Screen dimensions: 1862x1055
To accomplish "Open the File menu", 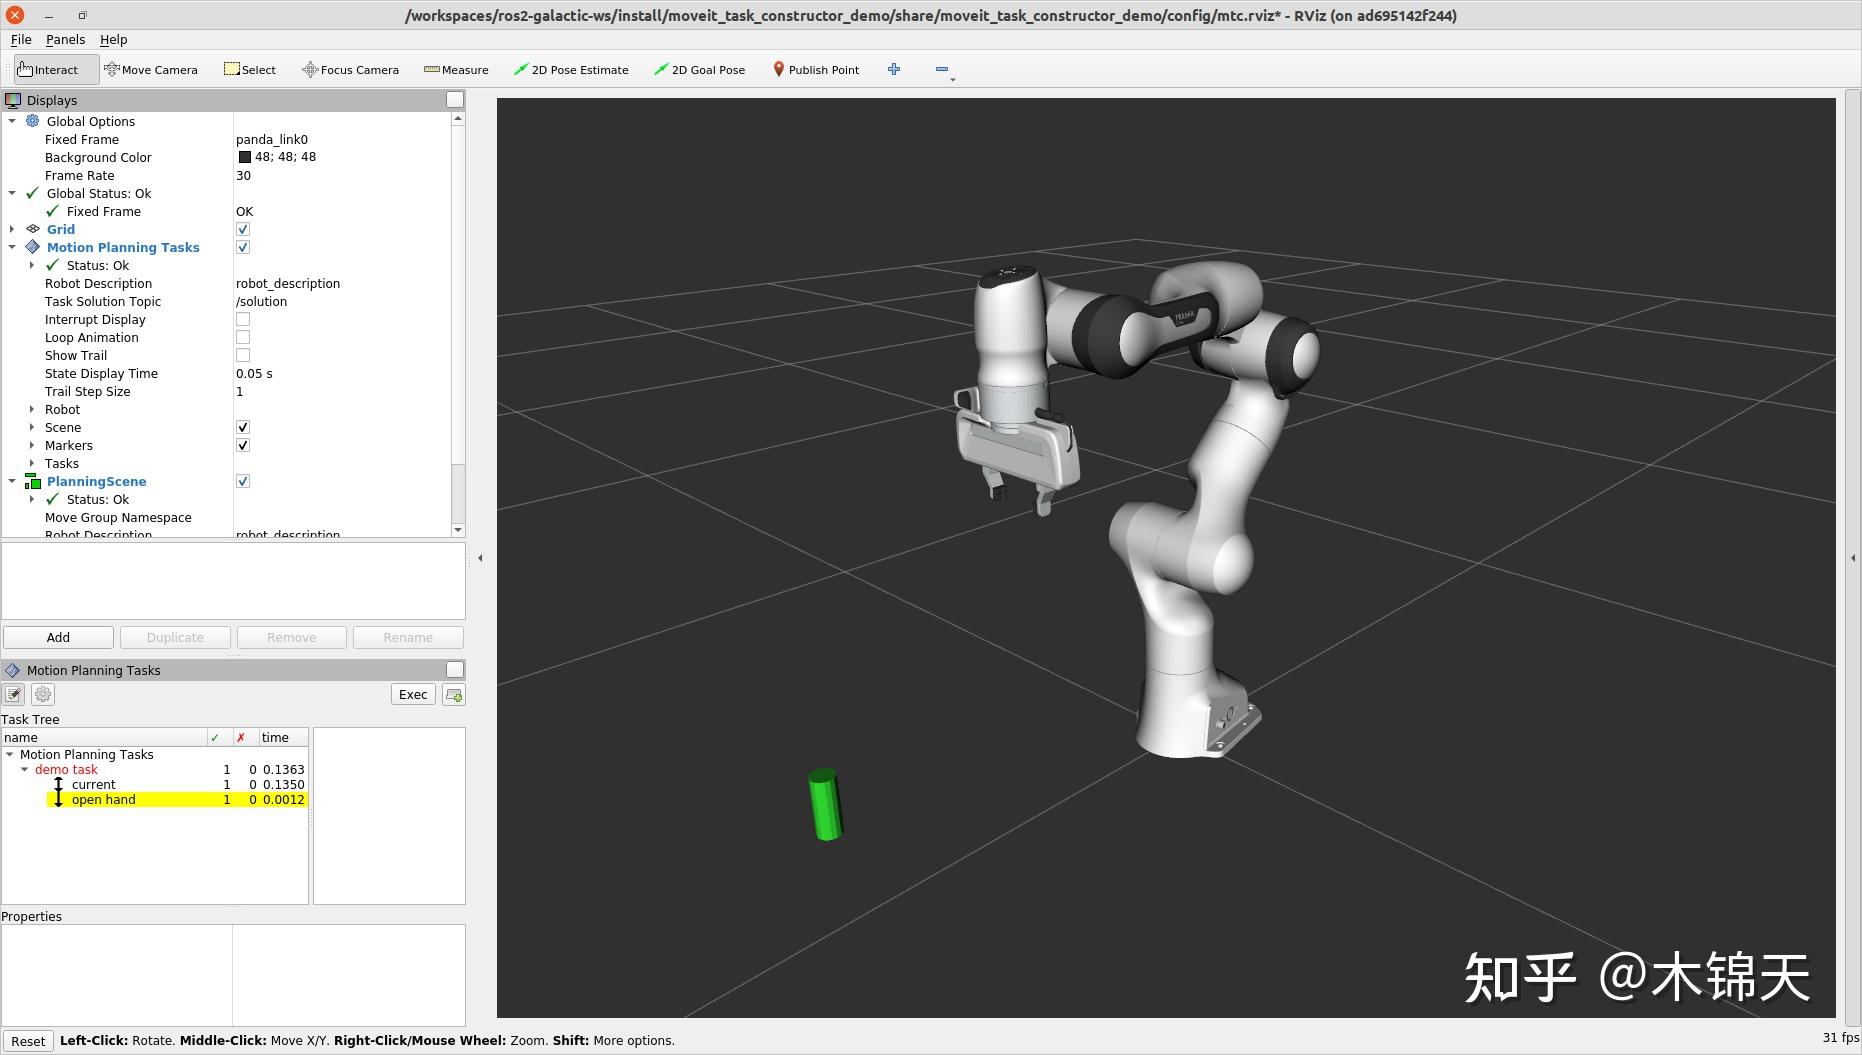I will (x=20, y=39).
